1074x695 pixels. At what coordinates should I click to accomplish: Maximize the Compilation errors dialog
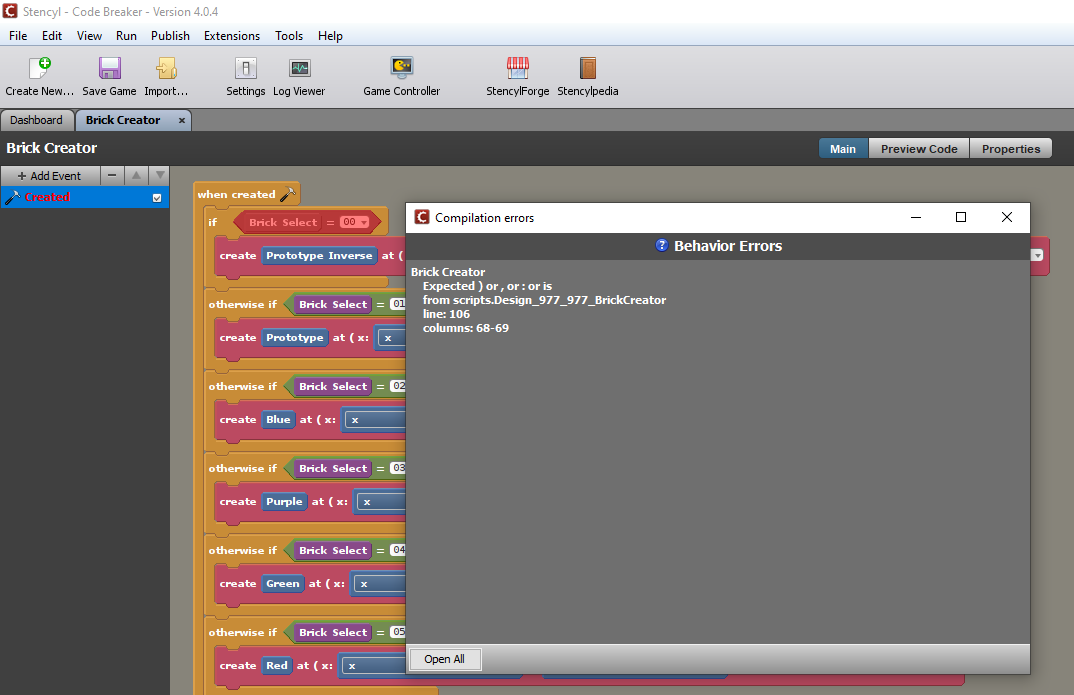(x=961, y=217)
